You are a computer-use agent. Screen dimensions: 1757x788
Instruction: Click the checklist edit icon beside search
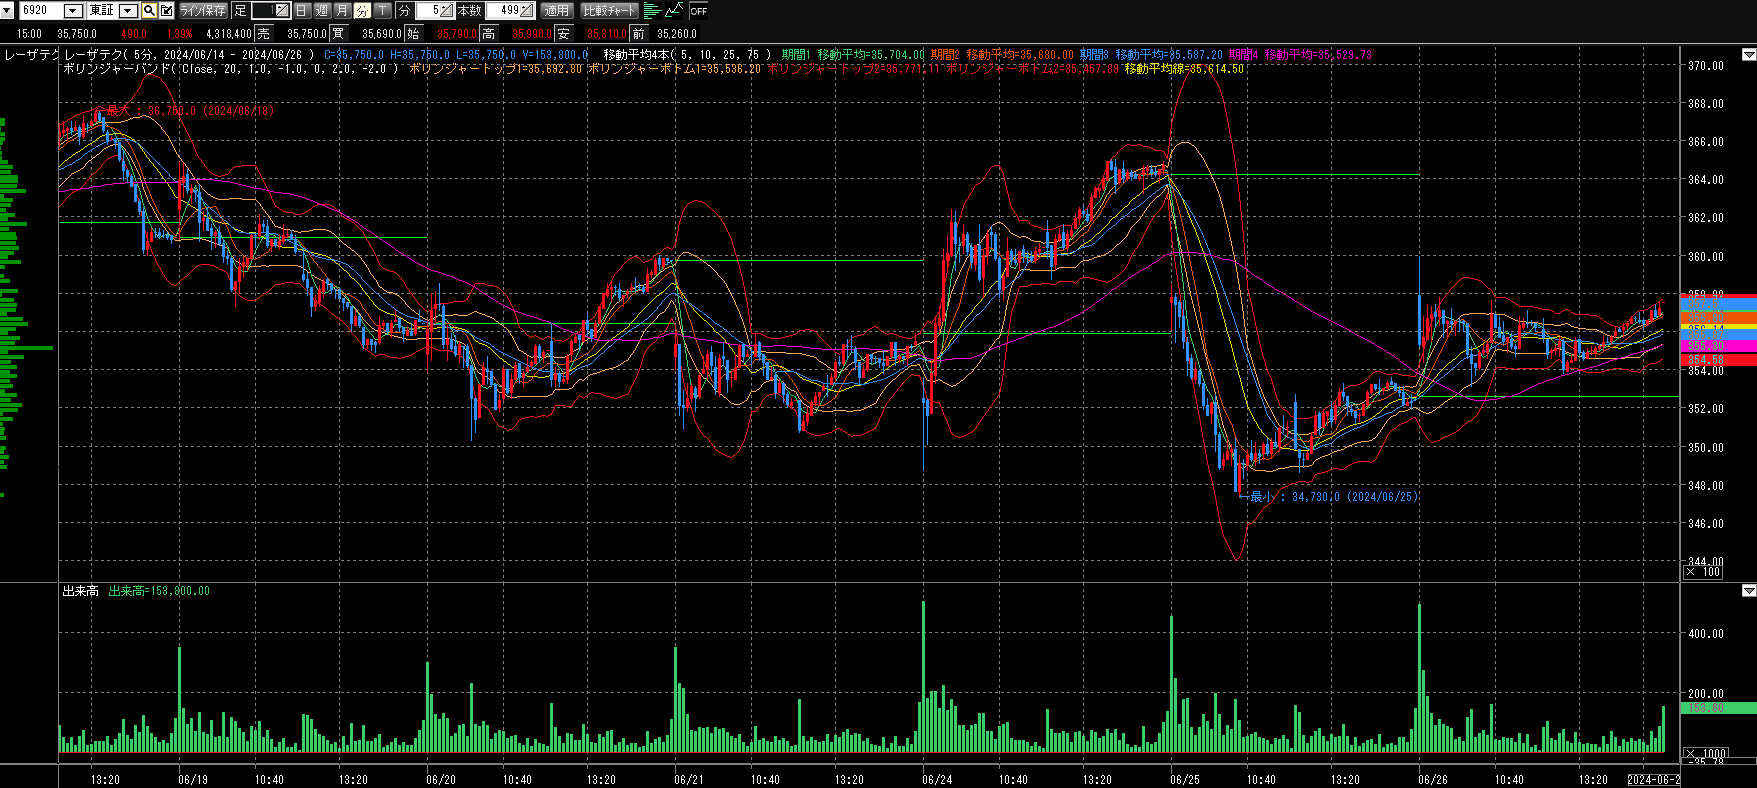click(167, 11)
